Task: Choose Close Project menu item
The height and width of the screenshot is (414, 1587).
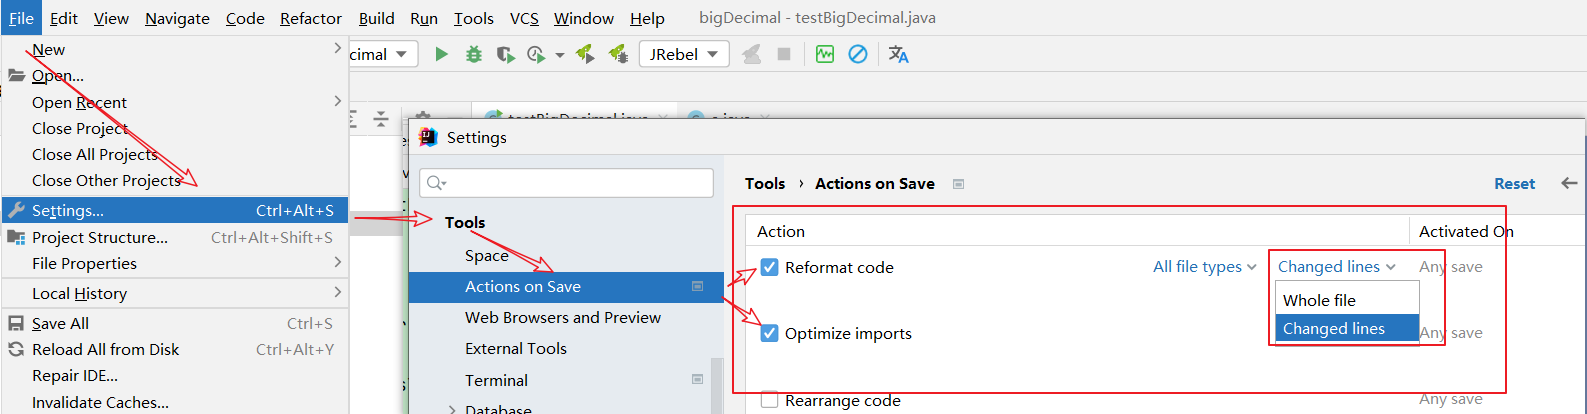Action: pyautogui.click(x=175, y=128)
